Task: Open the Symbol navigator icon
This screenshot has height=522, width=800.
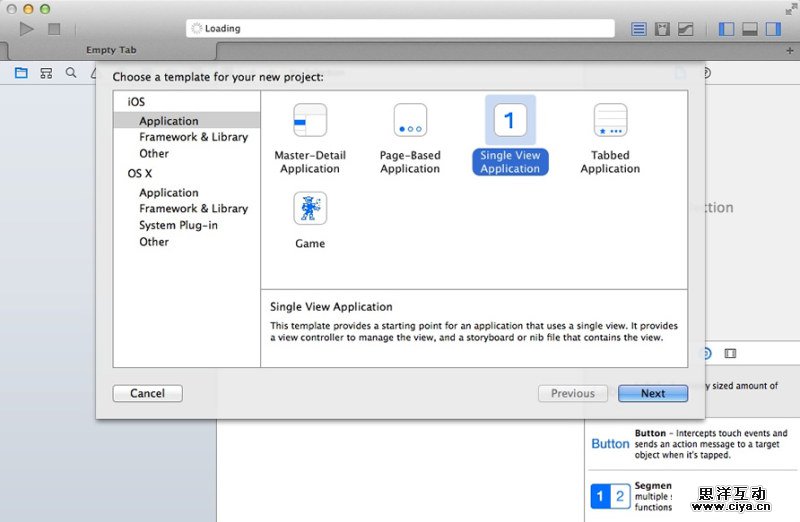Action: [x=46, y=73]
